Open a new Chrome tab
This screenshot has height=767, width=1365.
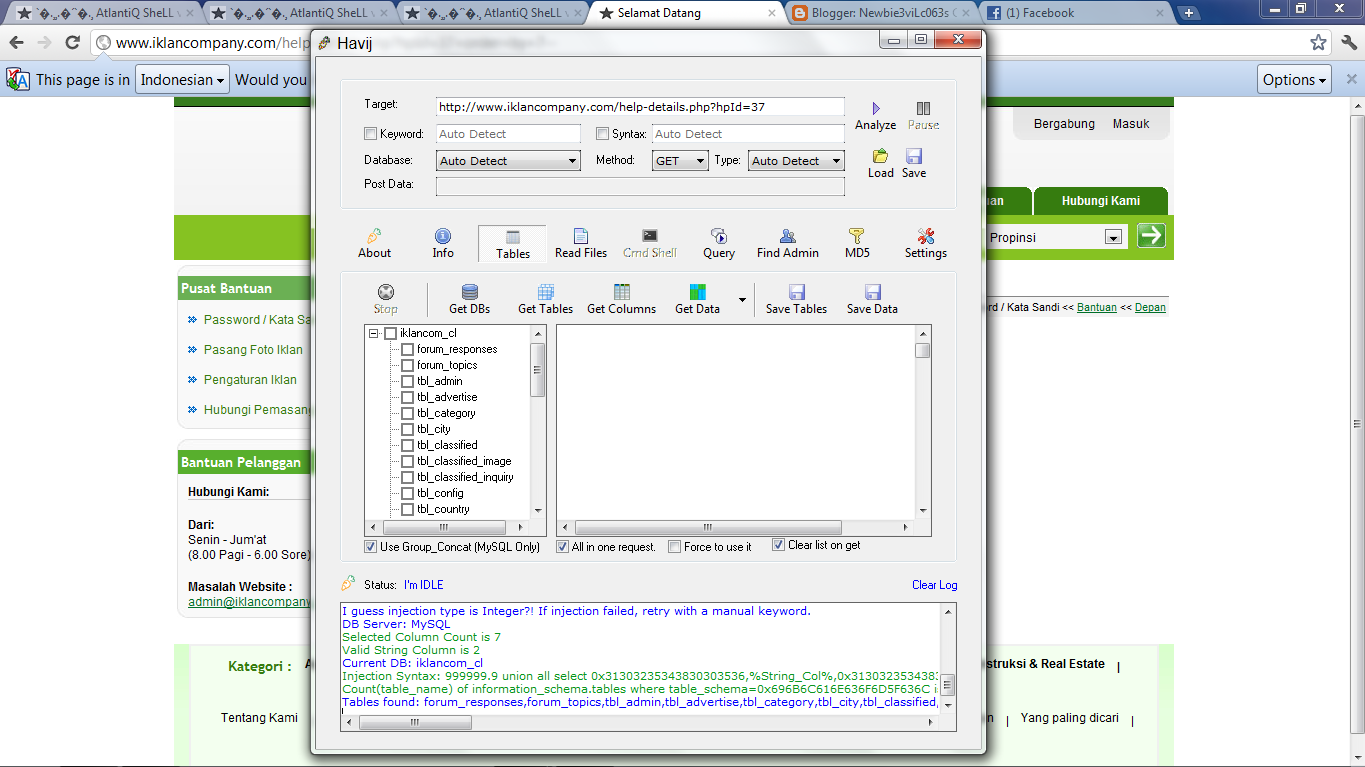tap(1188, 13)
